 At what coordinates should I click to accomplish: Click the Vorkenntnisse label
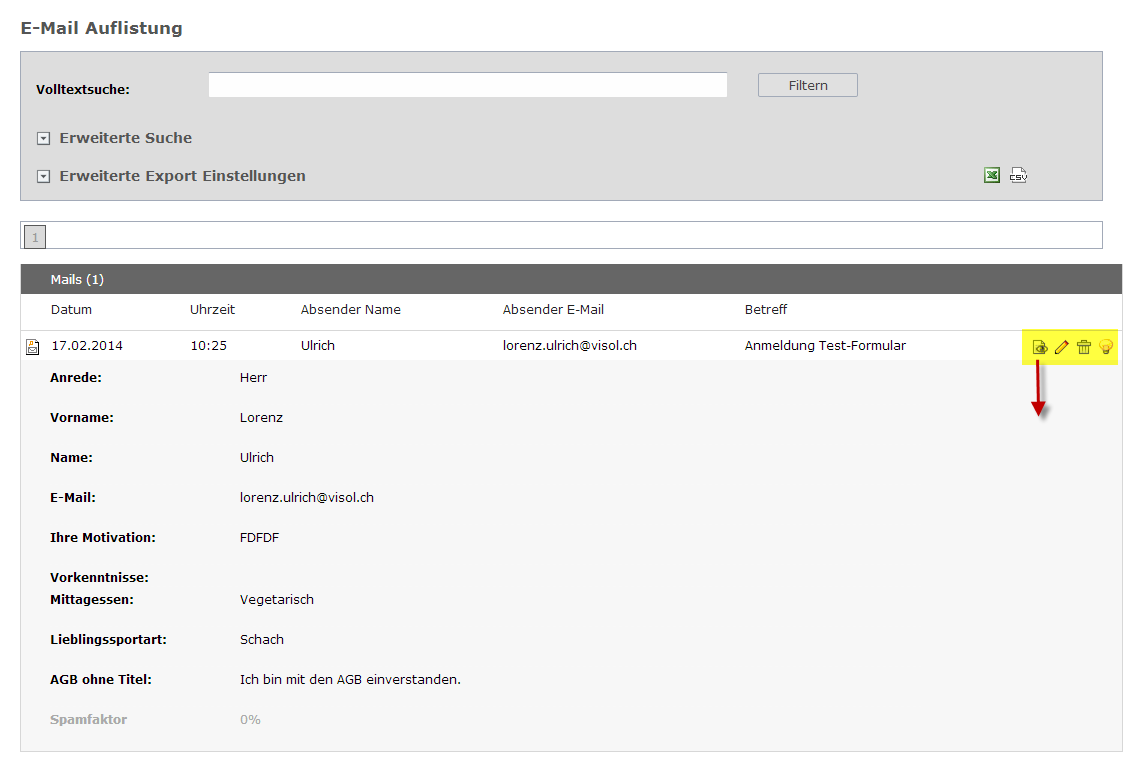(99, 578)
